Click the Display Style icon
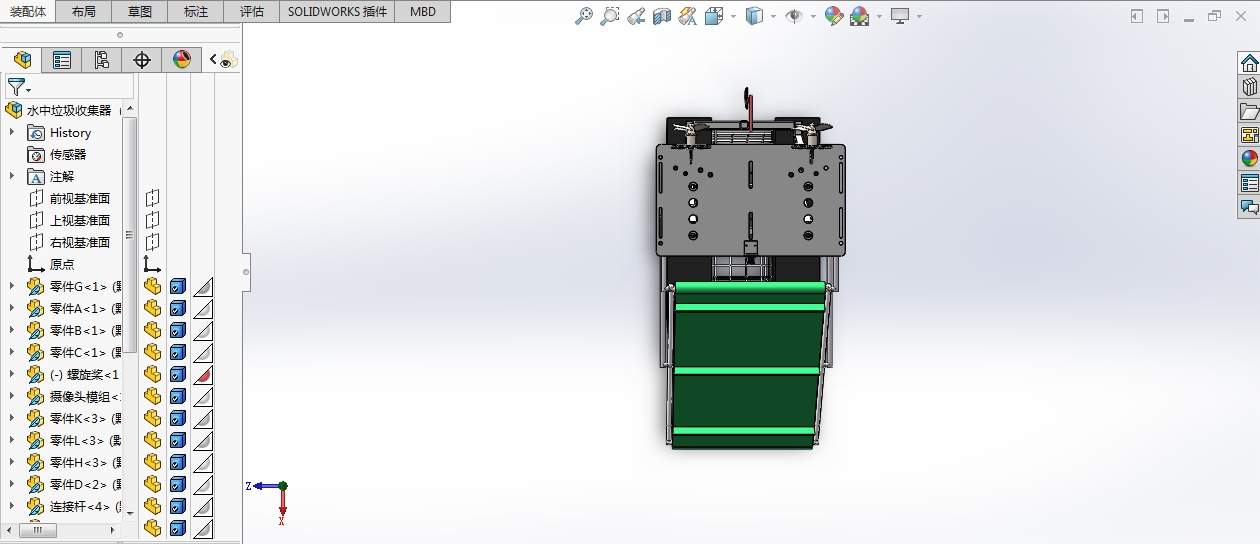Viewport: 1260px width, 544px height. pyautogui.click(x=756, y=16)
